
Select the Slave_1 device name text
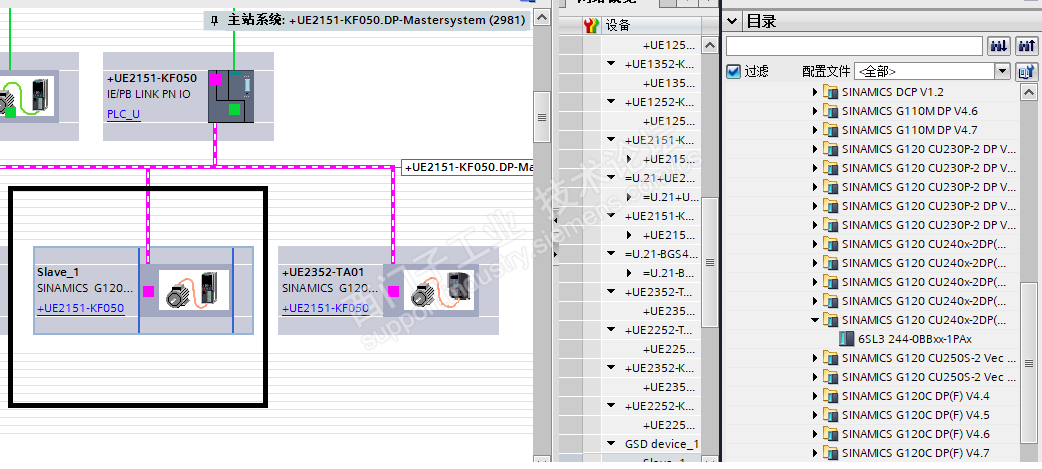tap(58, 272)
